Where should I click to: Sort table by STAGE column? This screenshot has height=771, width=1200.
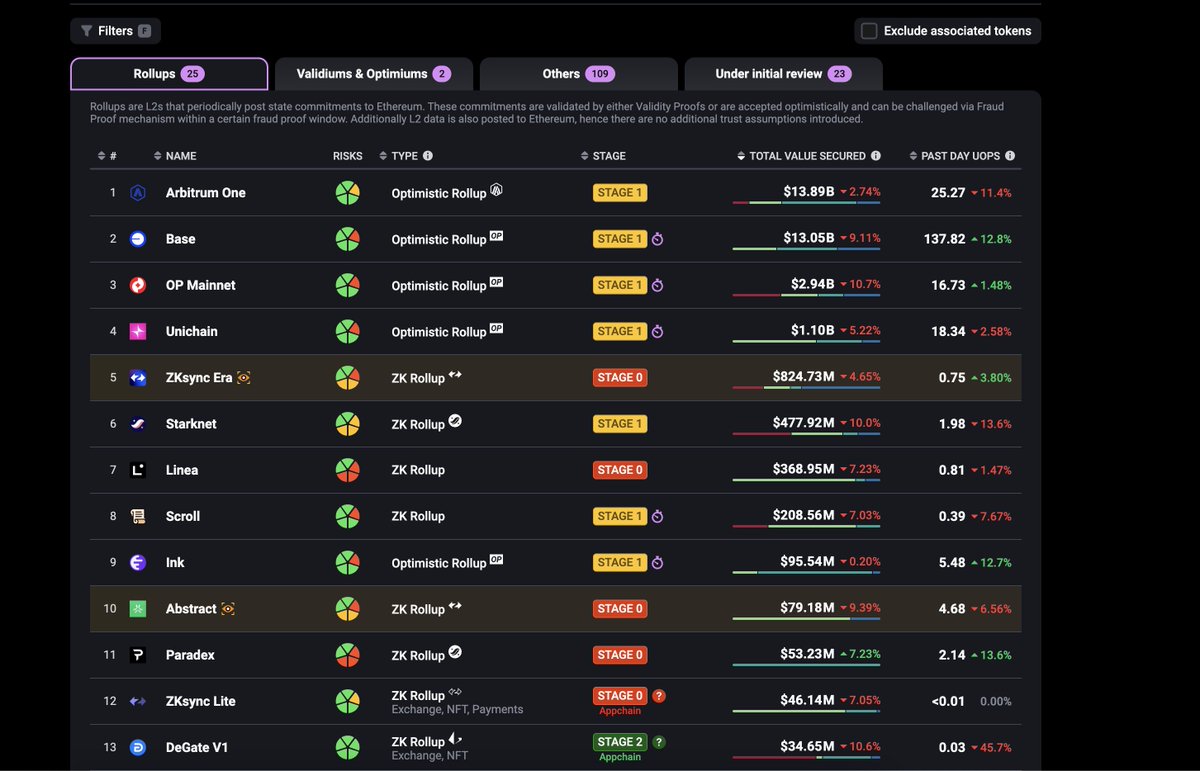coord(603,156)
